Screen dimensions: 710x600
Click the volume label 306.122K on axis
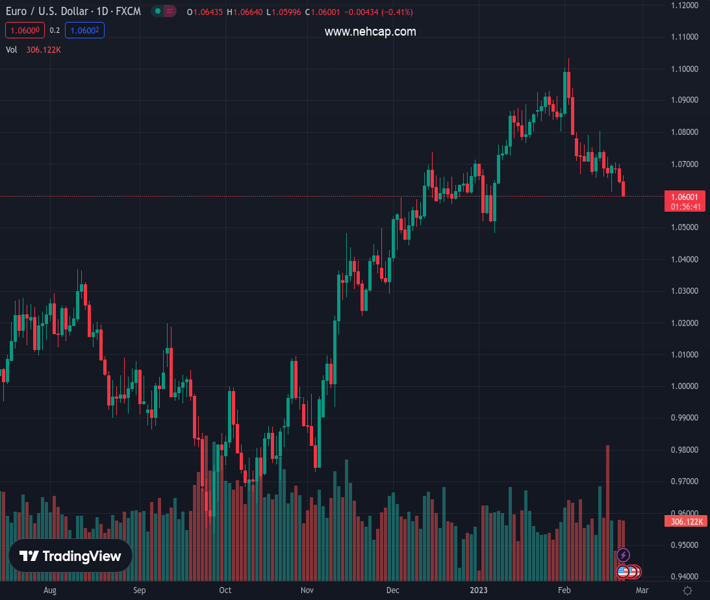coord(685,521)
